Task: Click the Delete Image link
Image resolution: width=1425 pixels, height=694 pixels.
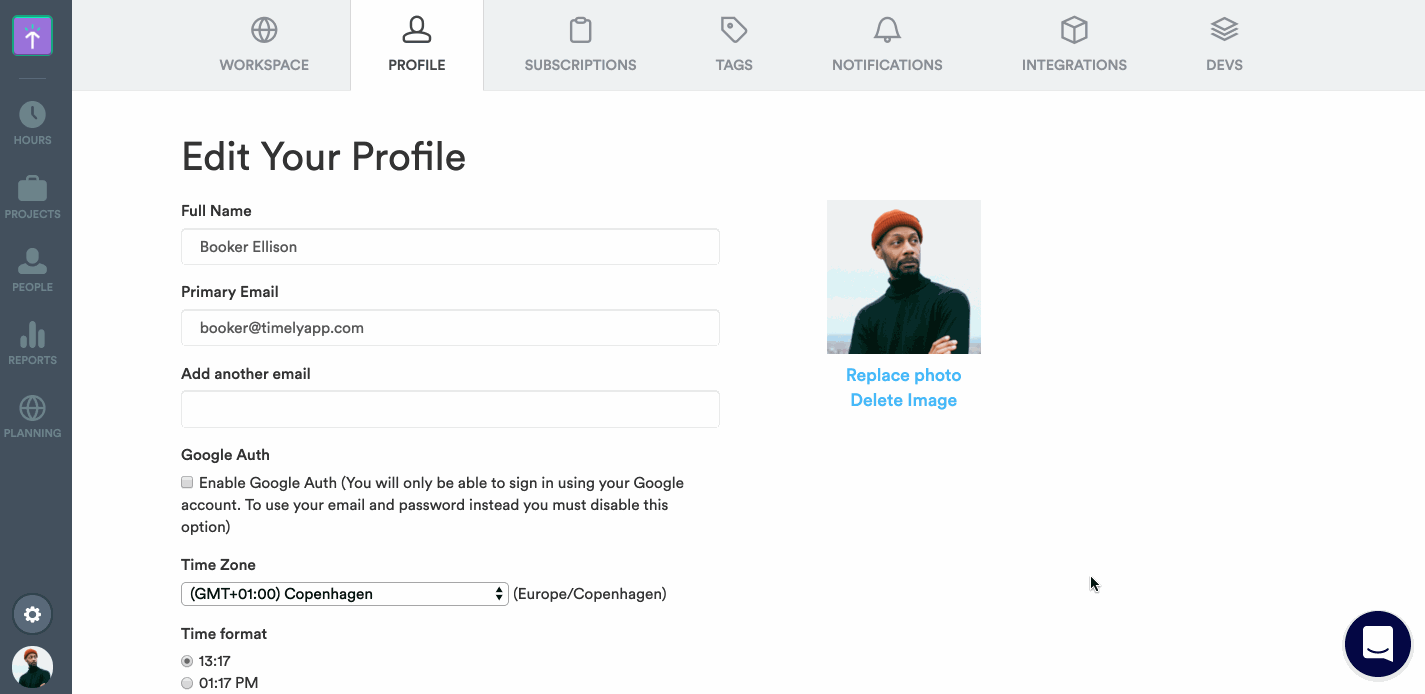Action: point(904,400)
